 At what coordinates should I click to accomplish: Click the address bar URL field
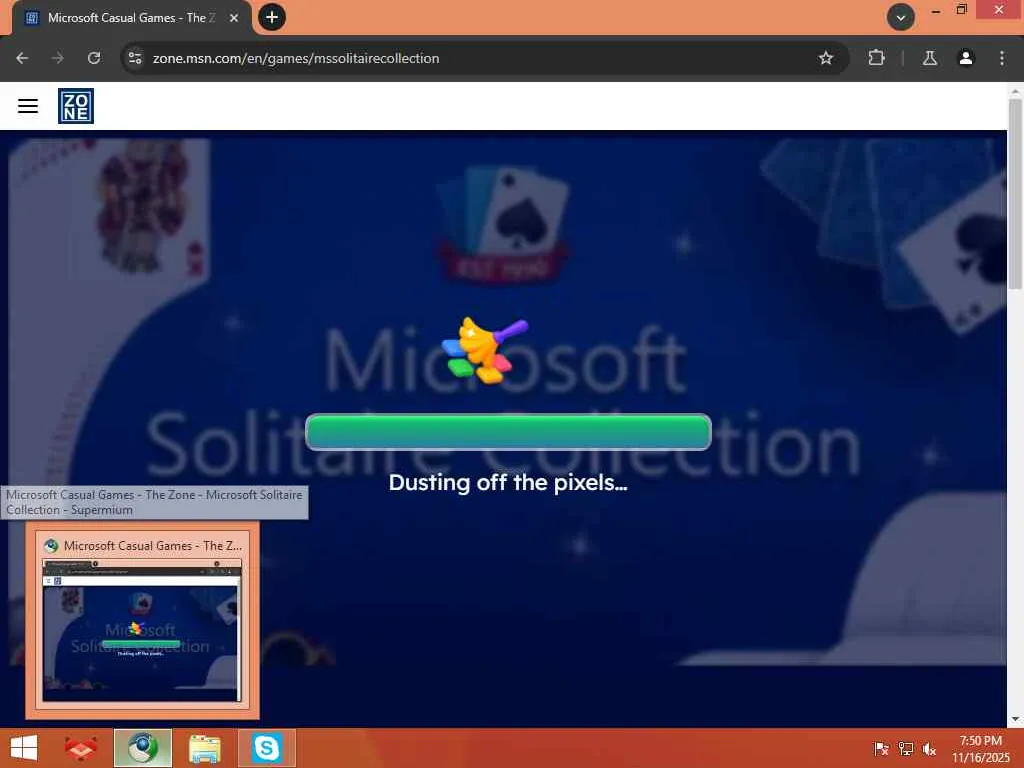483,58
